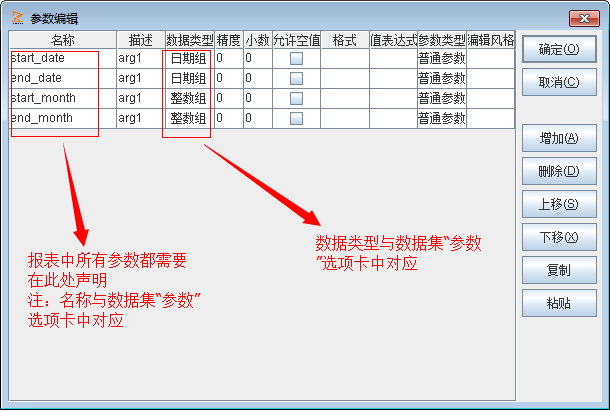Viewport: 610px width, 410px height.
Task: Delete the parameter with 删除(D)
Action: point(559,171)
